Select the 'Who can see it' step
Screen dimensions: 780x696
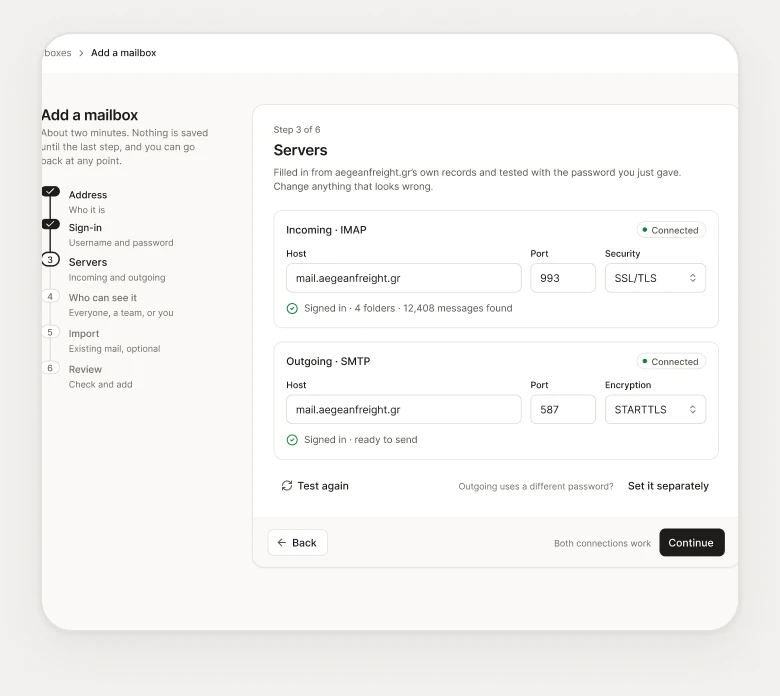coord(102,298)
